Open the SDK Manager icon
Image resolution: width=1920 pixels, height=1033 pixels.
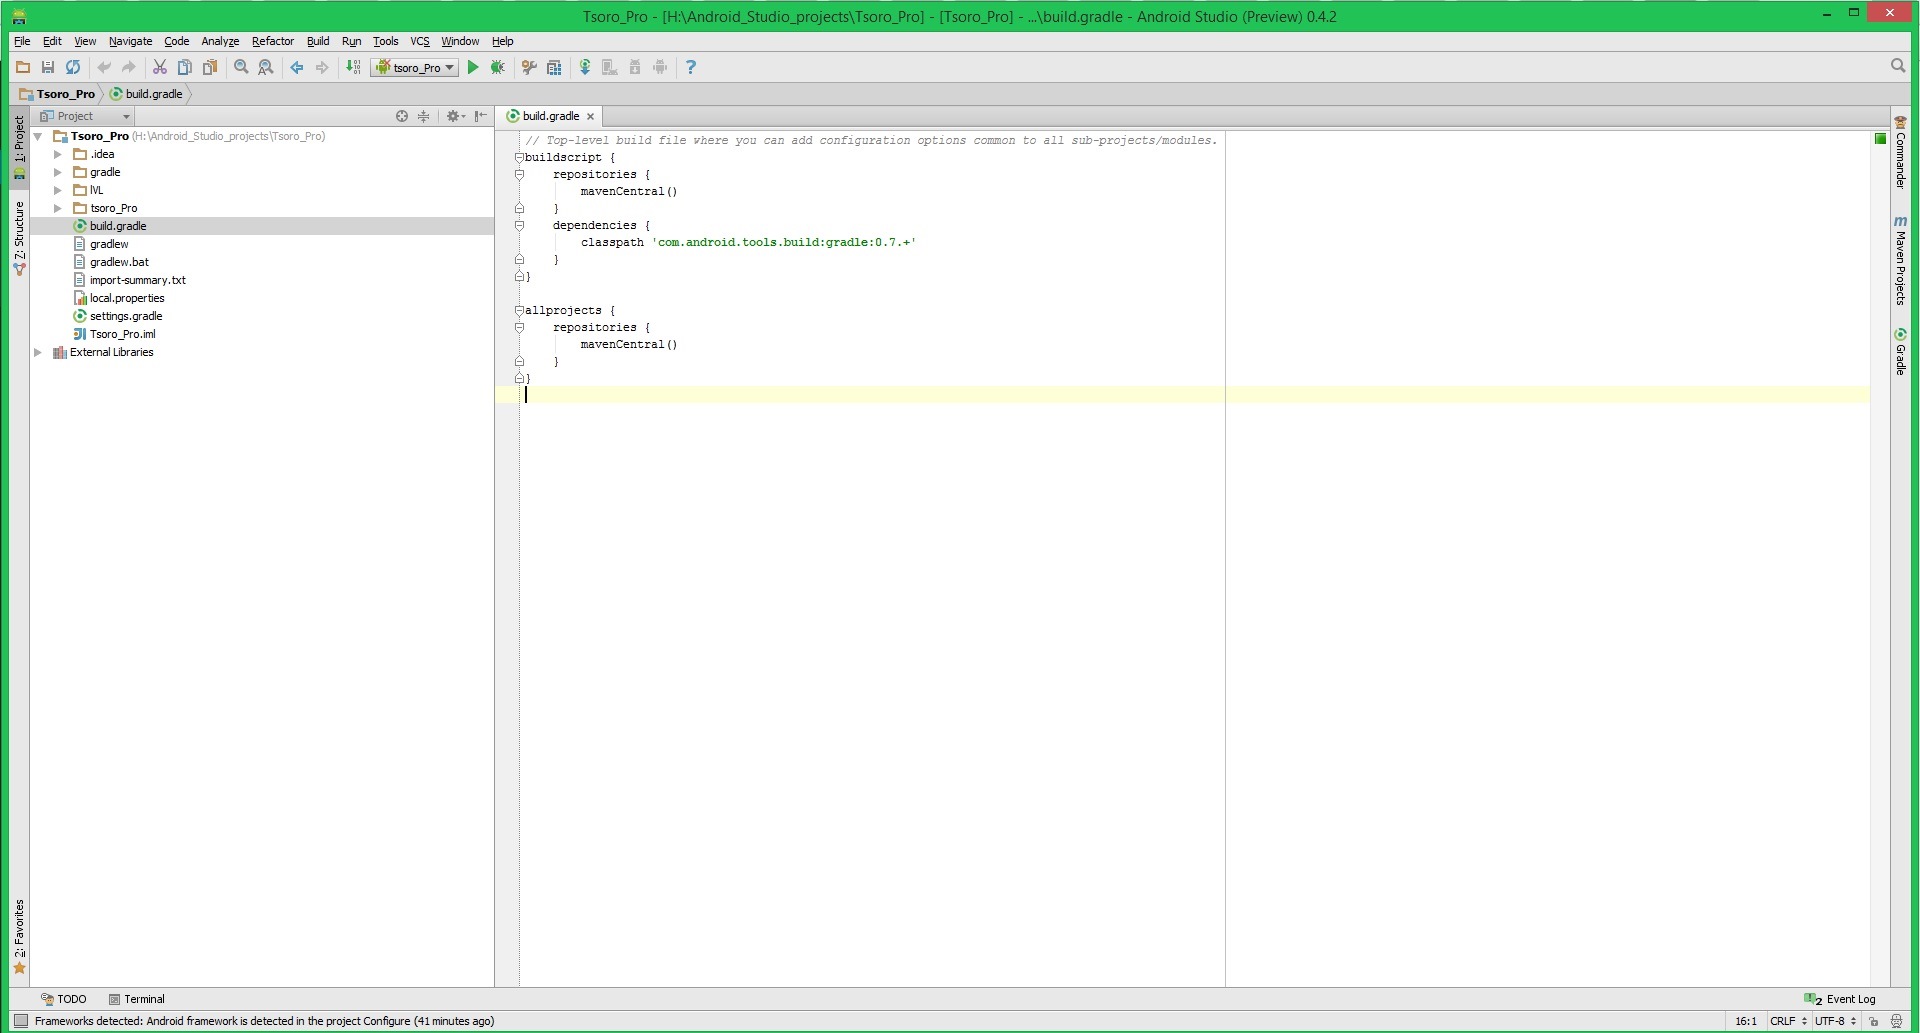635,67
